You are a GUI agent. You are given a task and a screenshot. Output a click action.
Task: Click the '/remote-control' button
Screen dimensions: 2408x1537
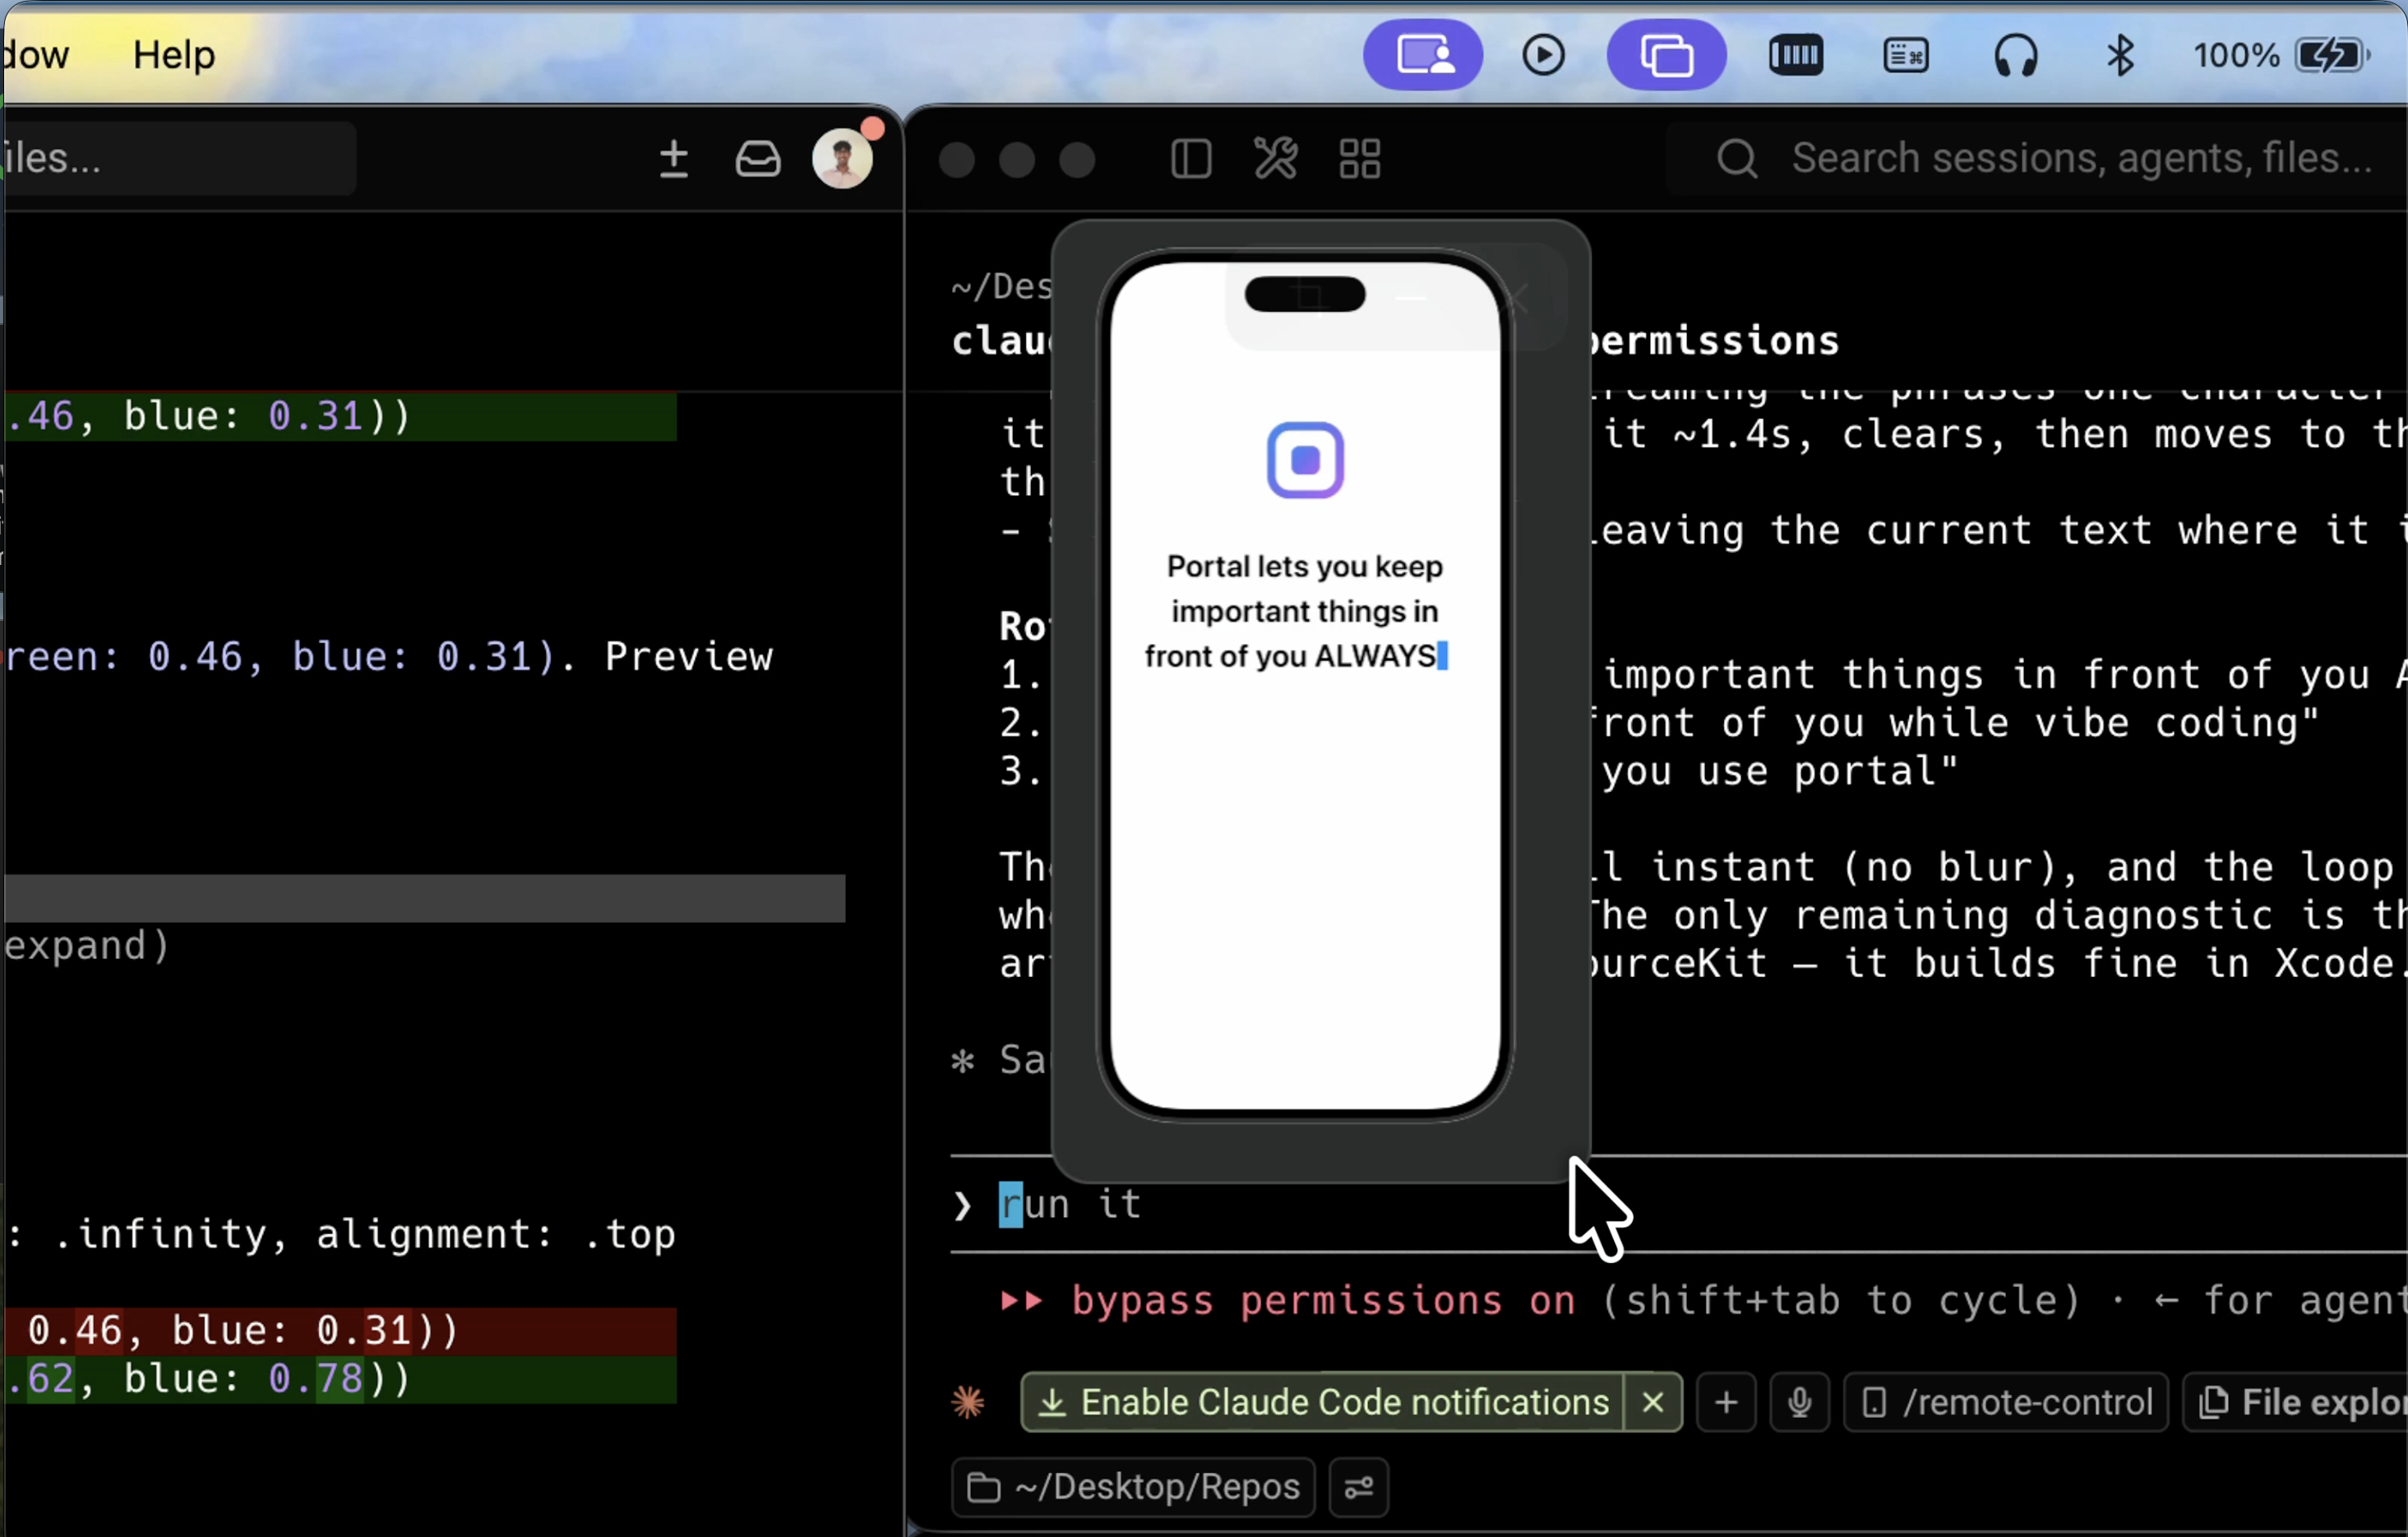pos(2006,1402)
